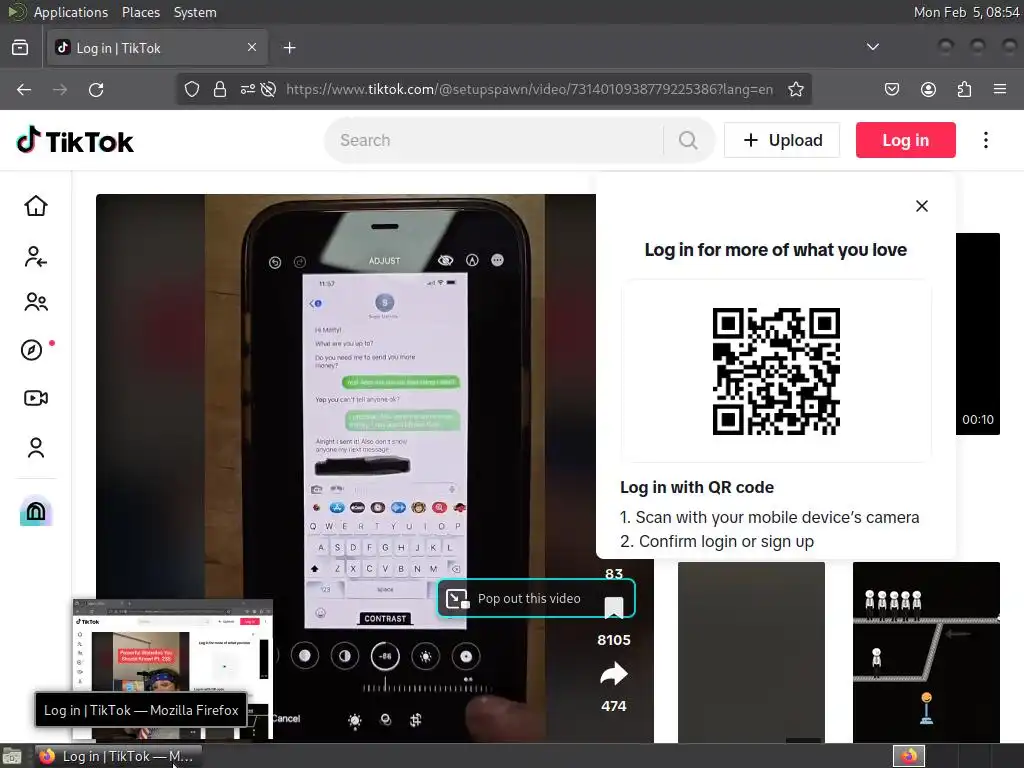Screen dimensions: 1024x768
Task: Click the autoplay blocked icon in address bar
Action: (x=268, y=89)
